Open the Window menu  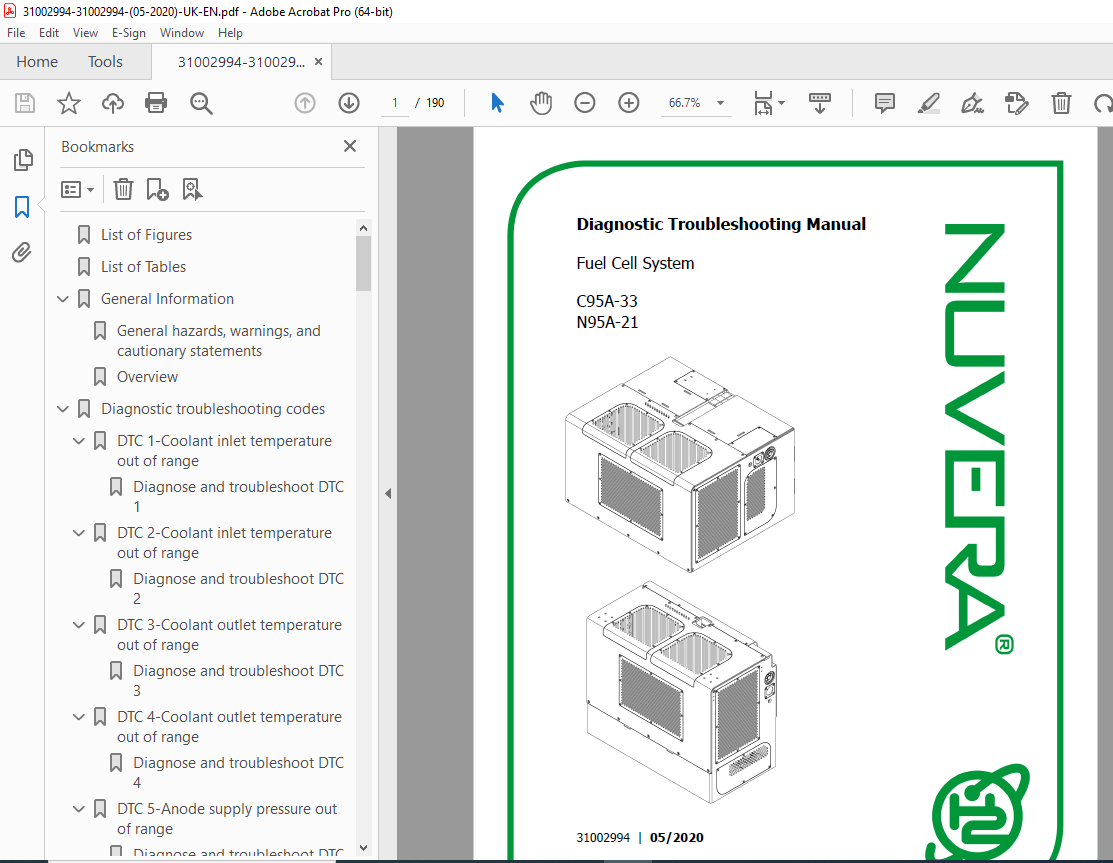[182, 33]
